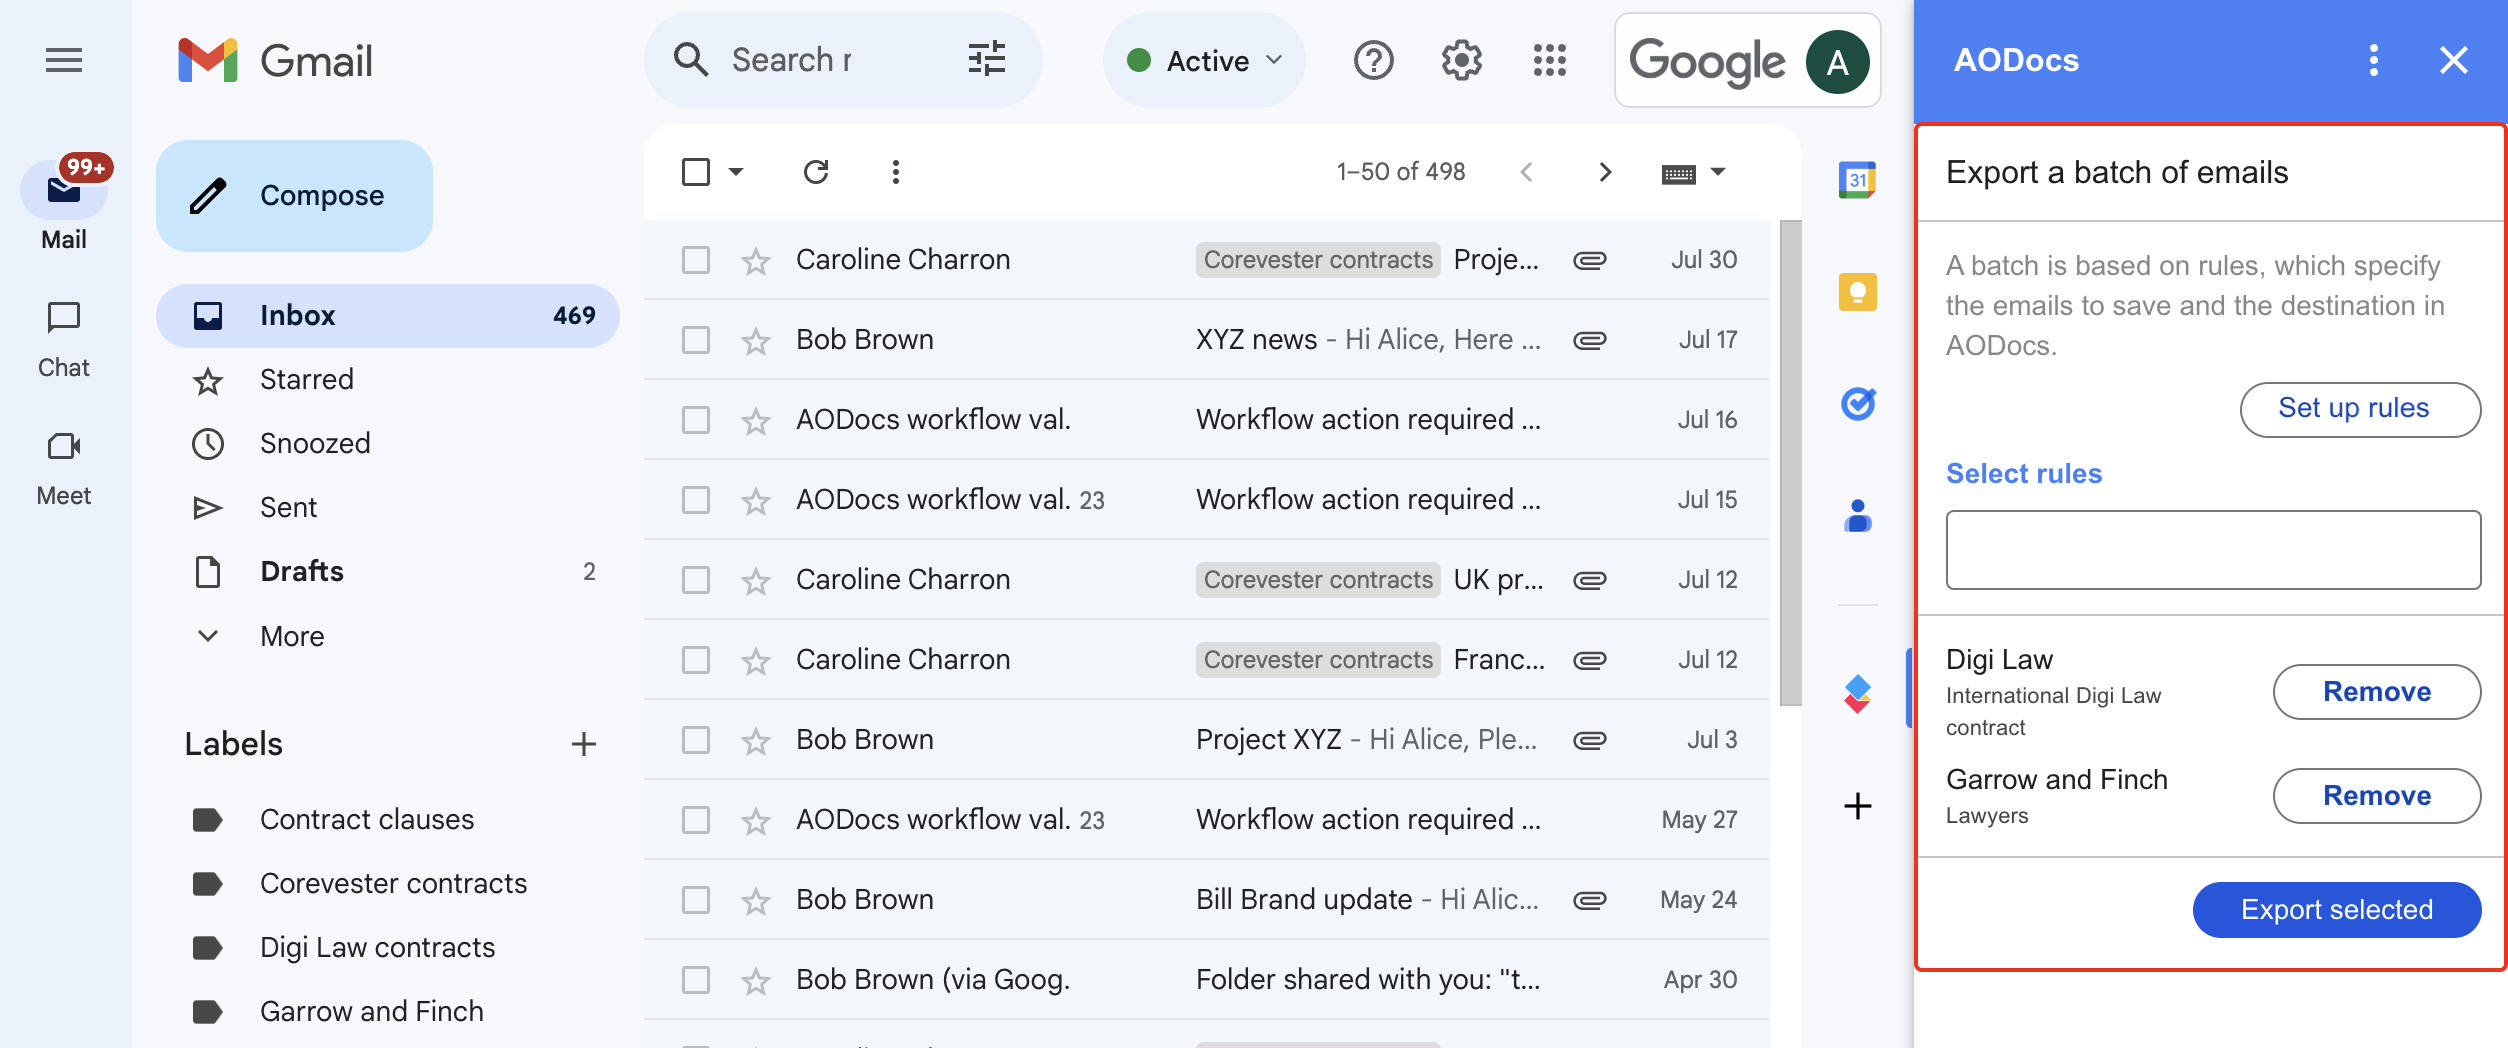The width and height of the screenshot is (2508, 1048).
Task: Open AODocs panel more options
Action: 2373,60
